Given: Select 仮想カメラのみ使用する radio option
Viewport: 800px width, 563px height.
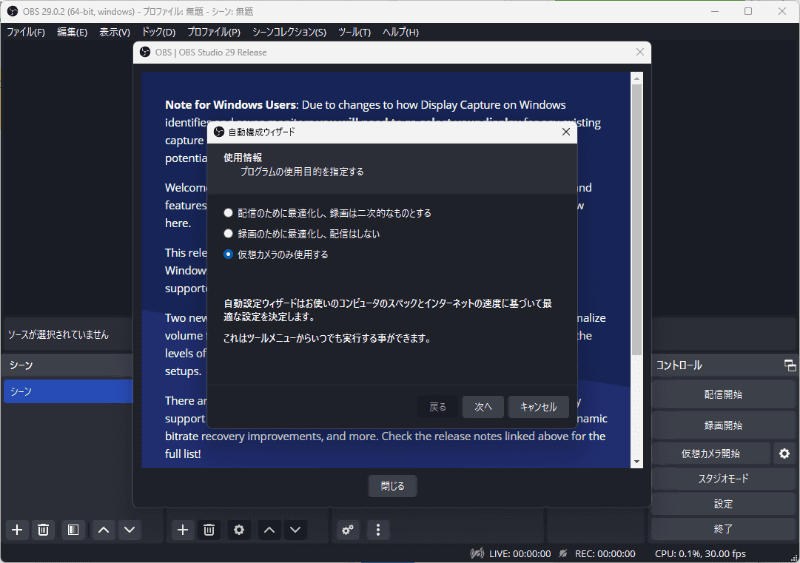Looking at the screenshot, I should 228,254.
